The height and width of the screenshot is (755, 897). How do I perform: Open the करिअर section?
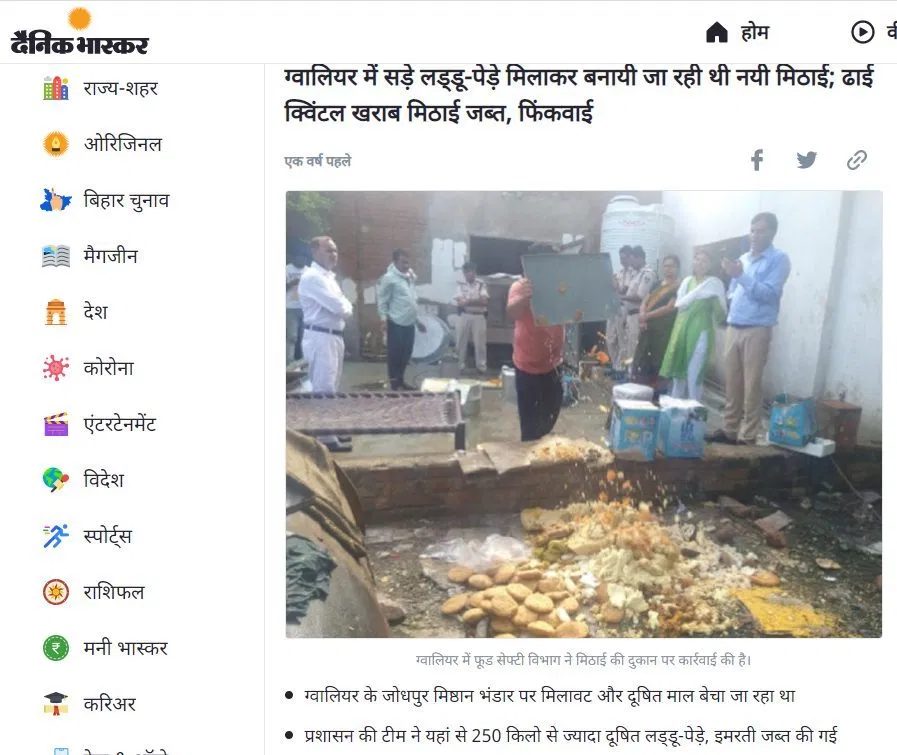click(110, 704)
